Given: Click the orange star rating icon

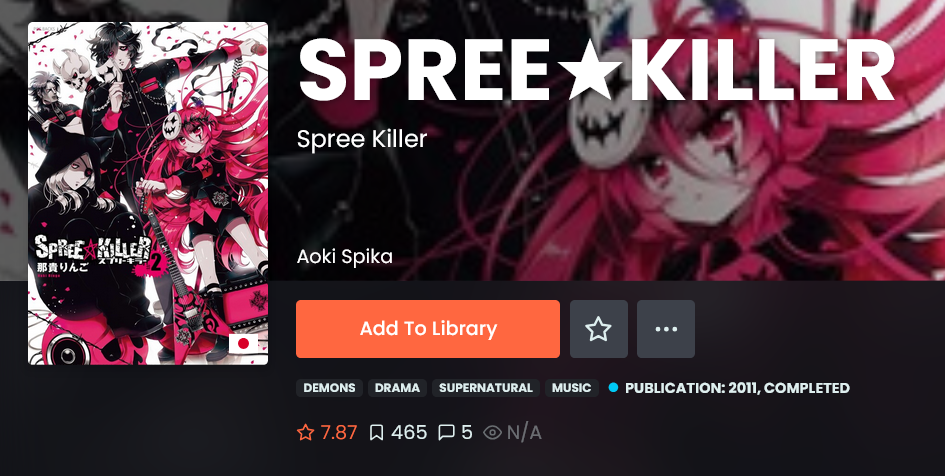Looking at the screenshot, I should pyautogui.click(x=306, y=433).
